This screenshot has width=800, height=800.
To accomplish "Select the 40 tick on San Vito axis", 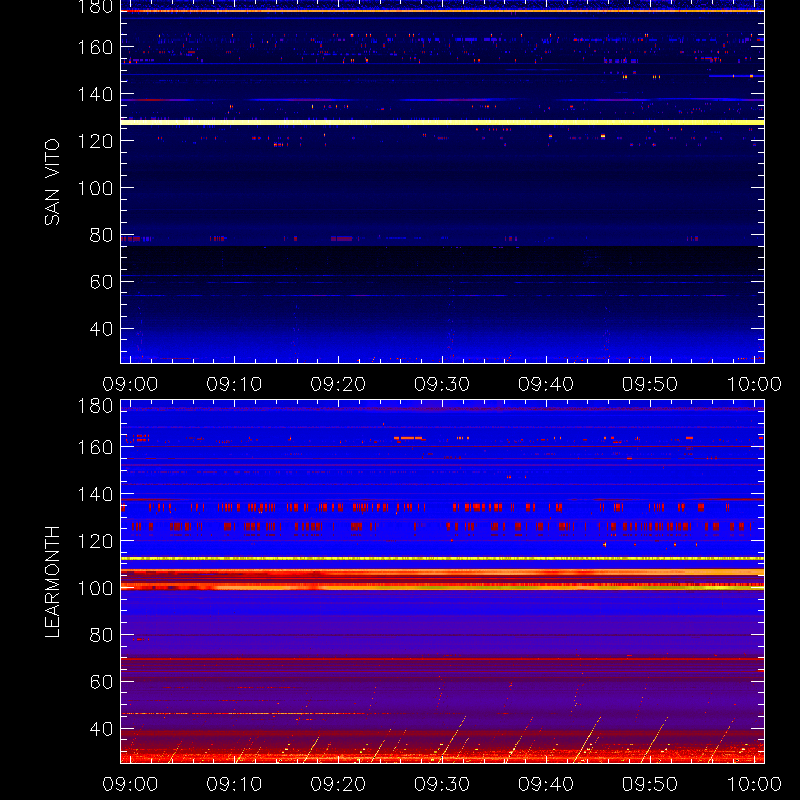I will 101,329.
